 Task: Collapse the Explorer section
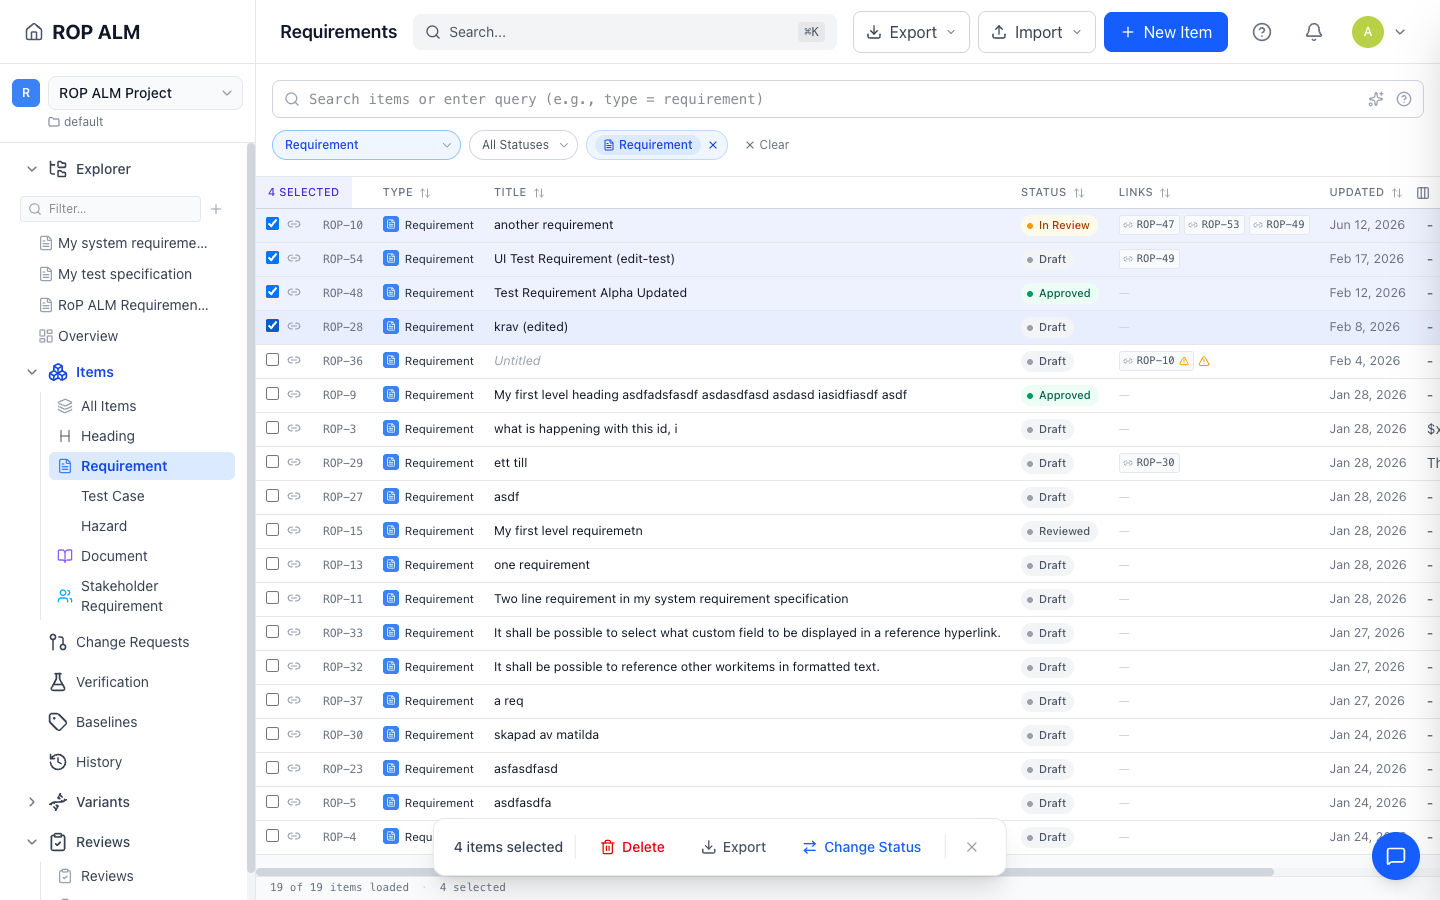32,169
